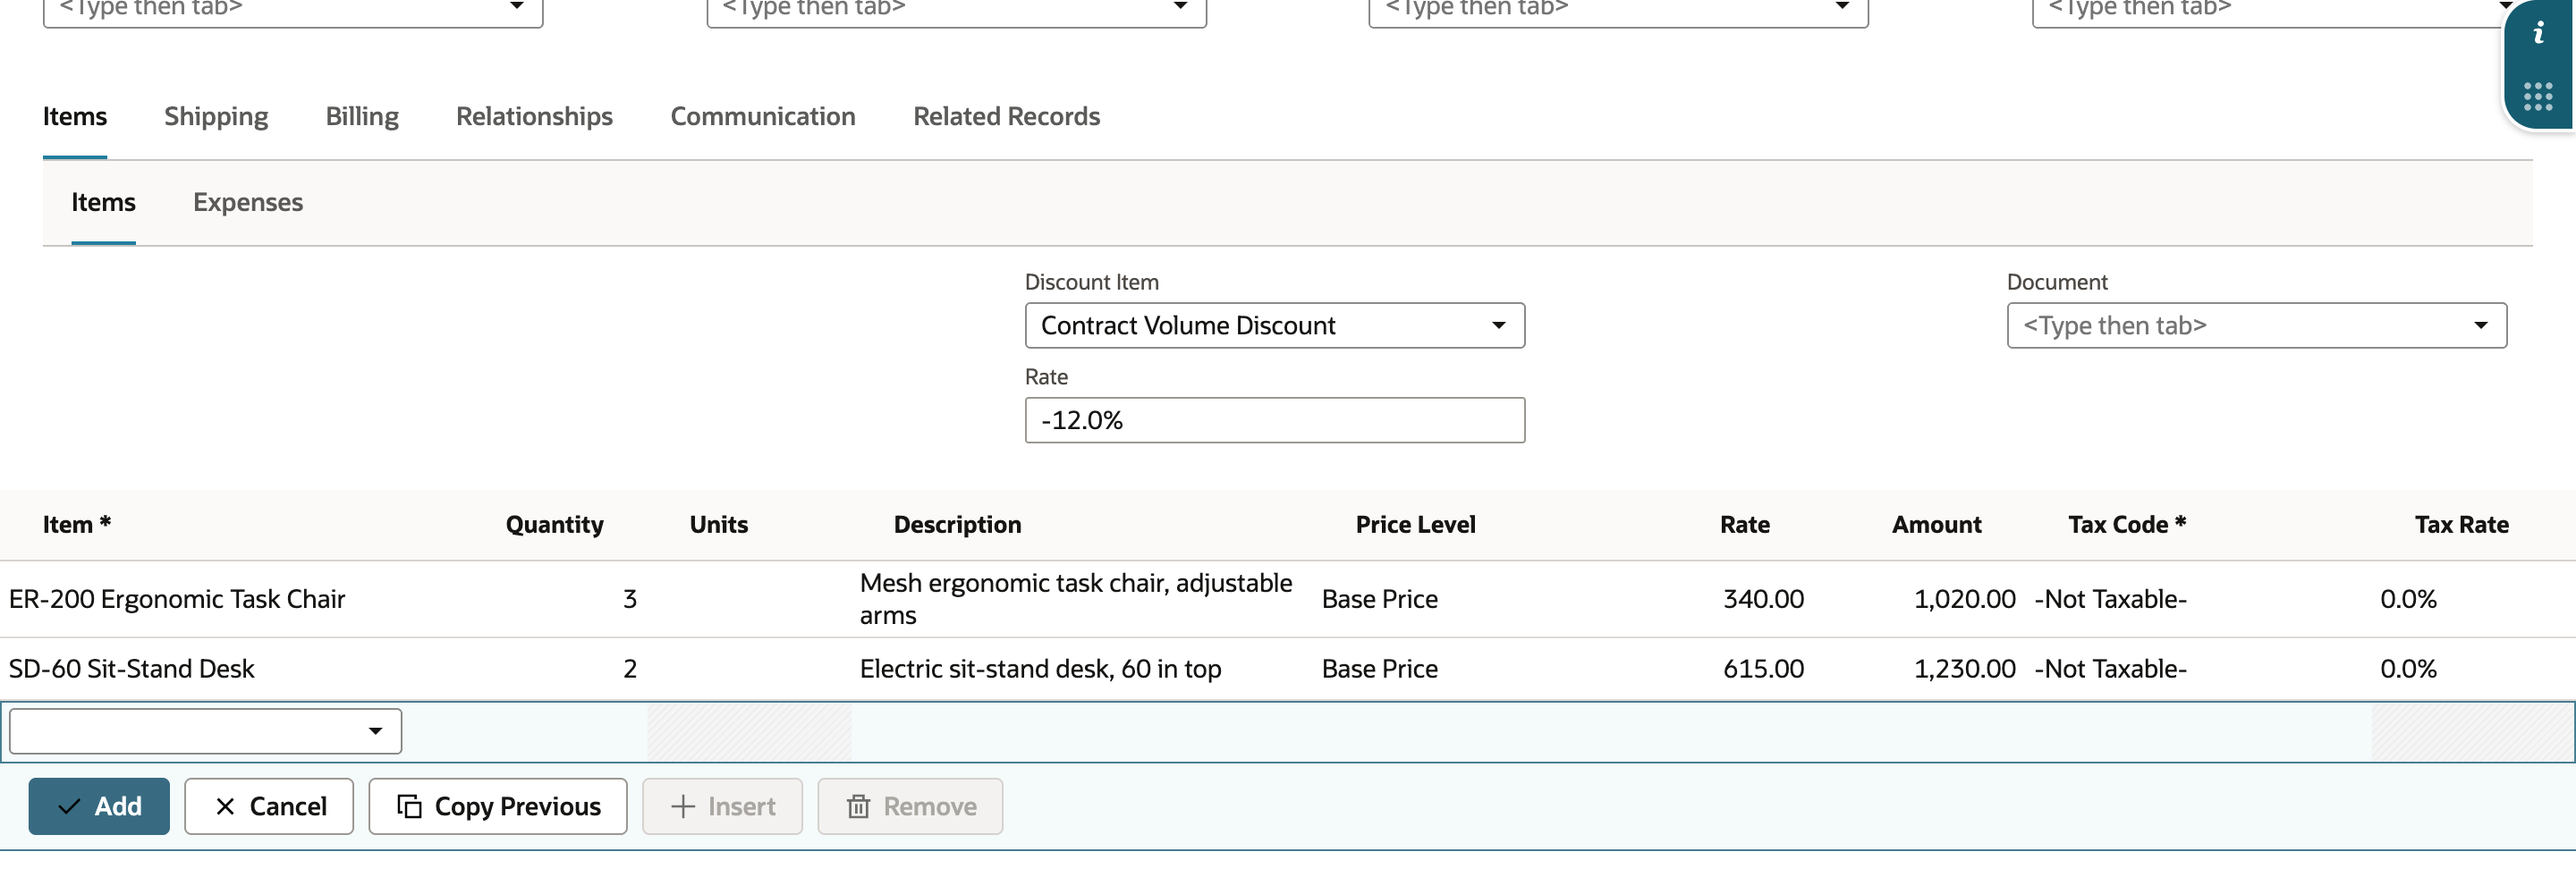Viewport: 2576px width, 894px height.
Task: Click the Mesh ergonomic task chair description
Action: [1076, 599]
